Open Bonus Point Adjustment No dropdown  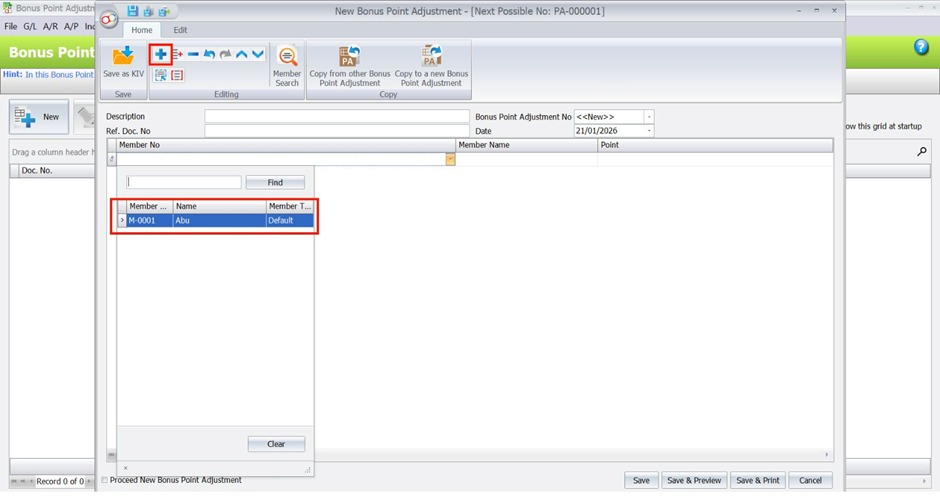coord(649,117)
